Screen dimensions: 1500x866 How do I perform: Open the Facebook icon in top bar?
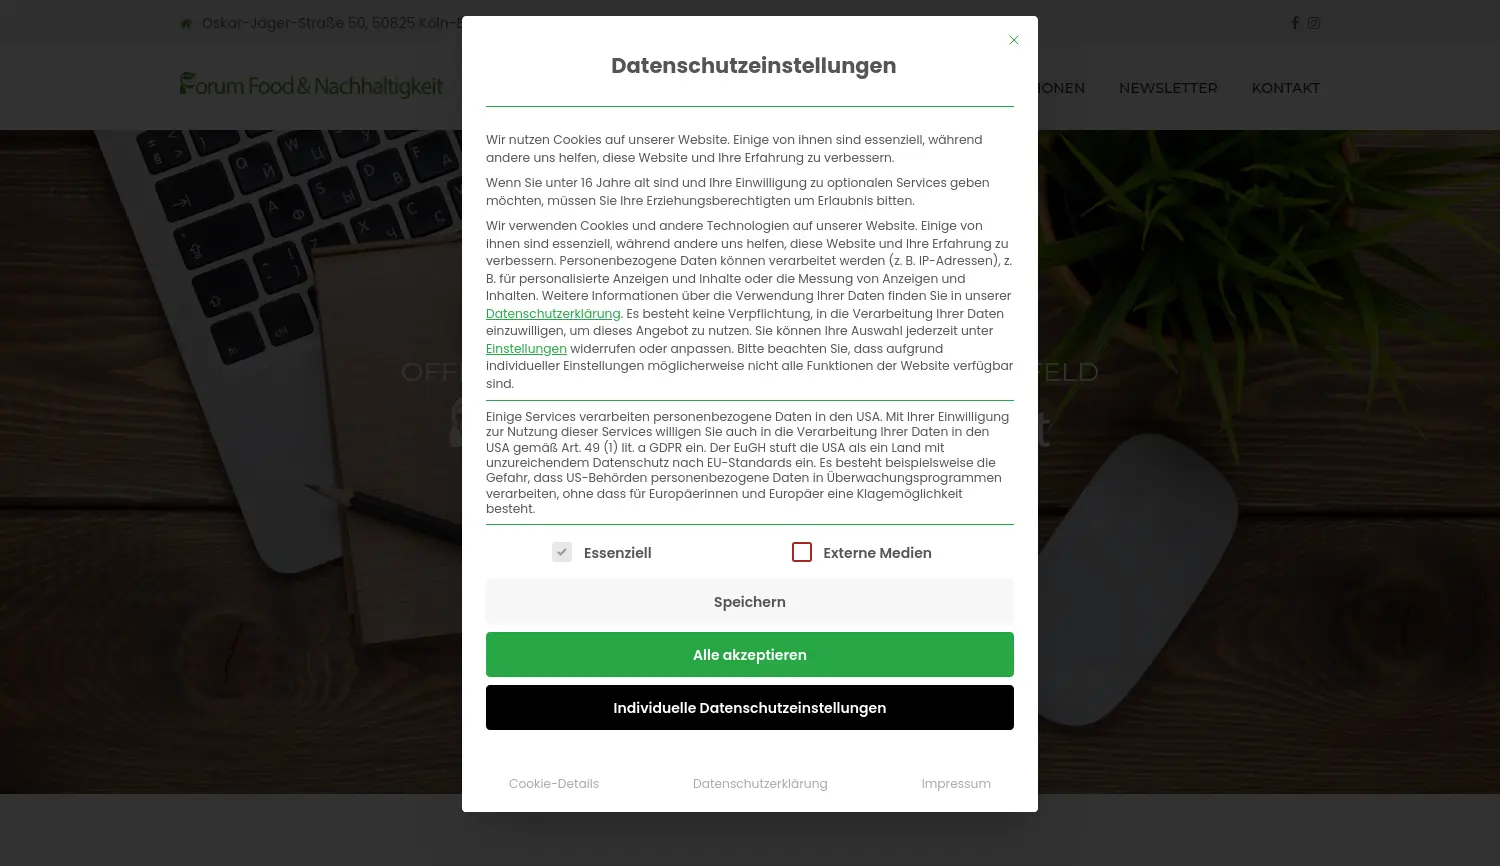pos(1295,23)
